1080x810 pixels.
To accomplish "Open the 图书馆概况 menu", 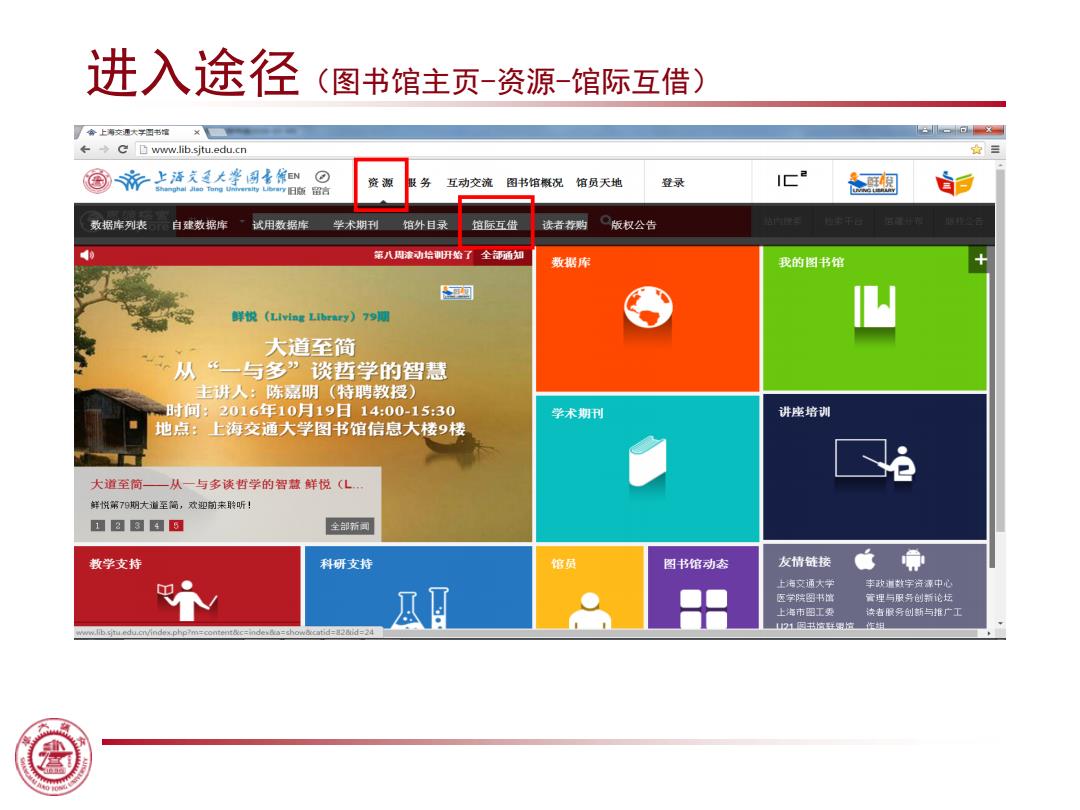I will (534, 183).
